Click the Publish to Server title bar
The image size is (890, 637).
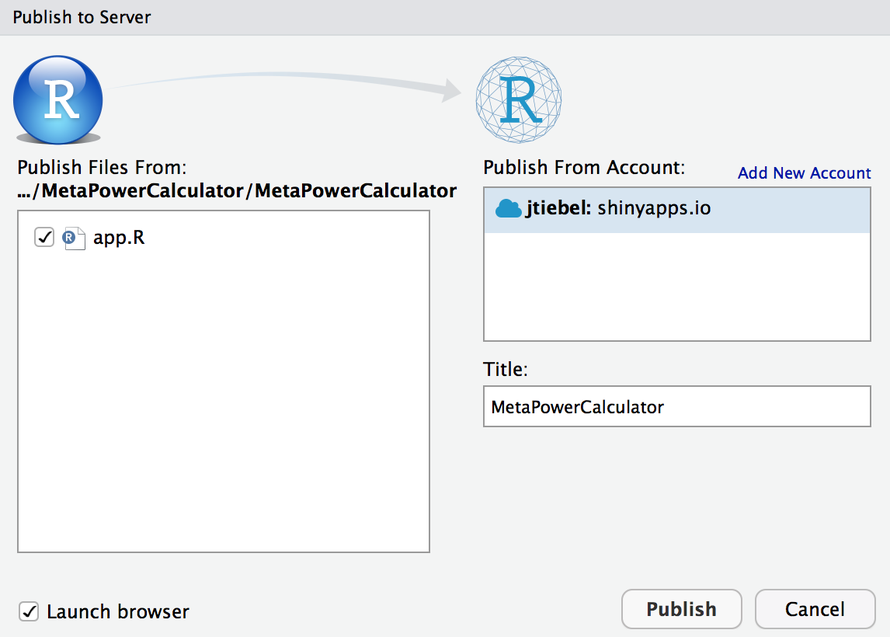(445, 17)
